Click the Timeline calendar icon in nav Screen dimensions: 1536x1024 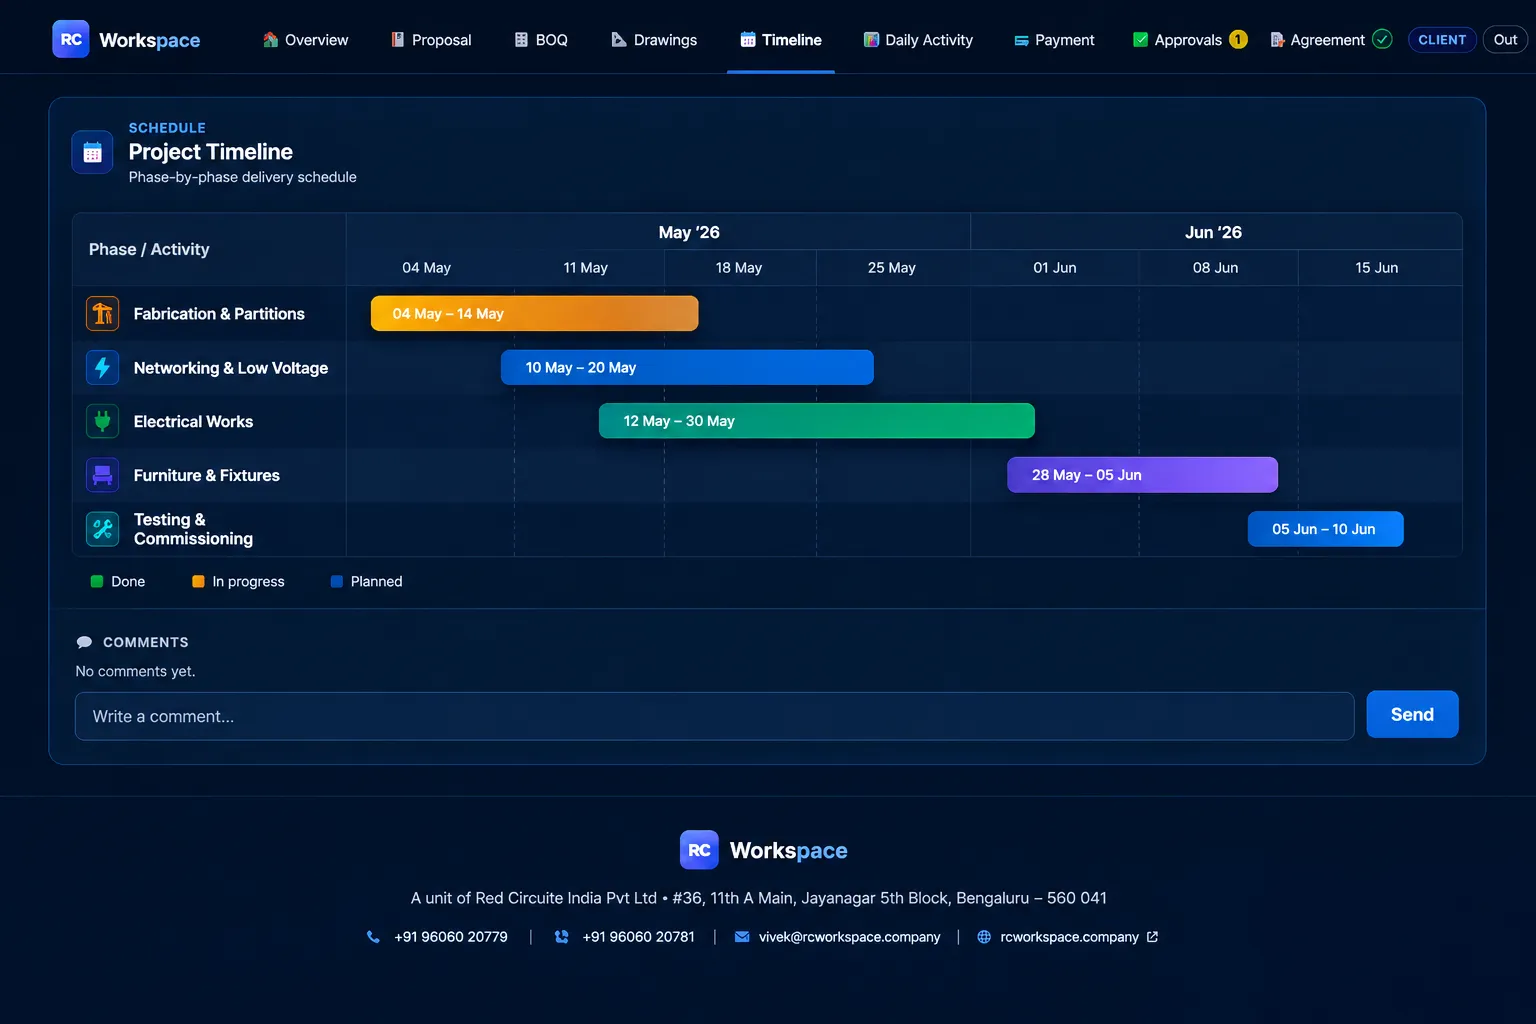(748, 40)
